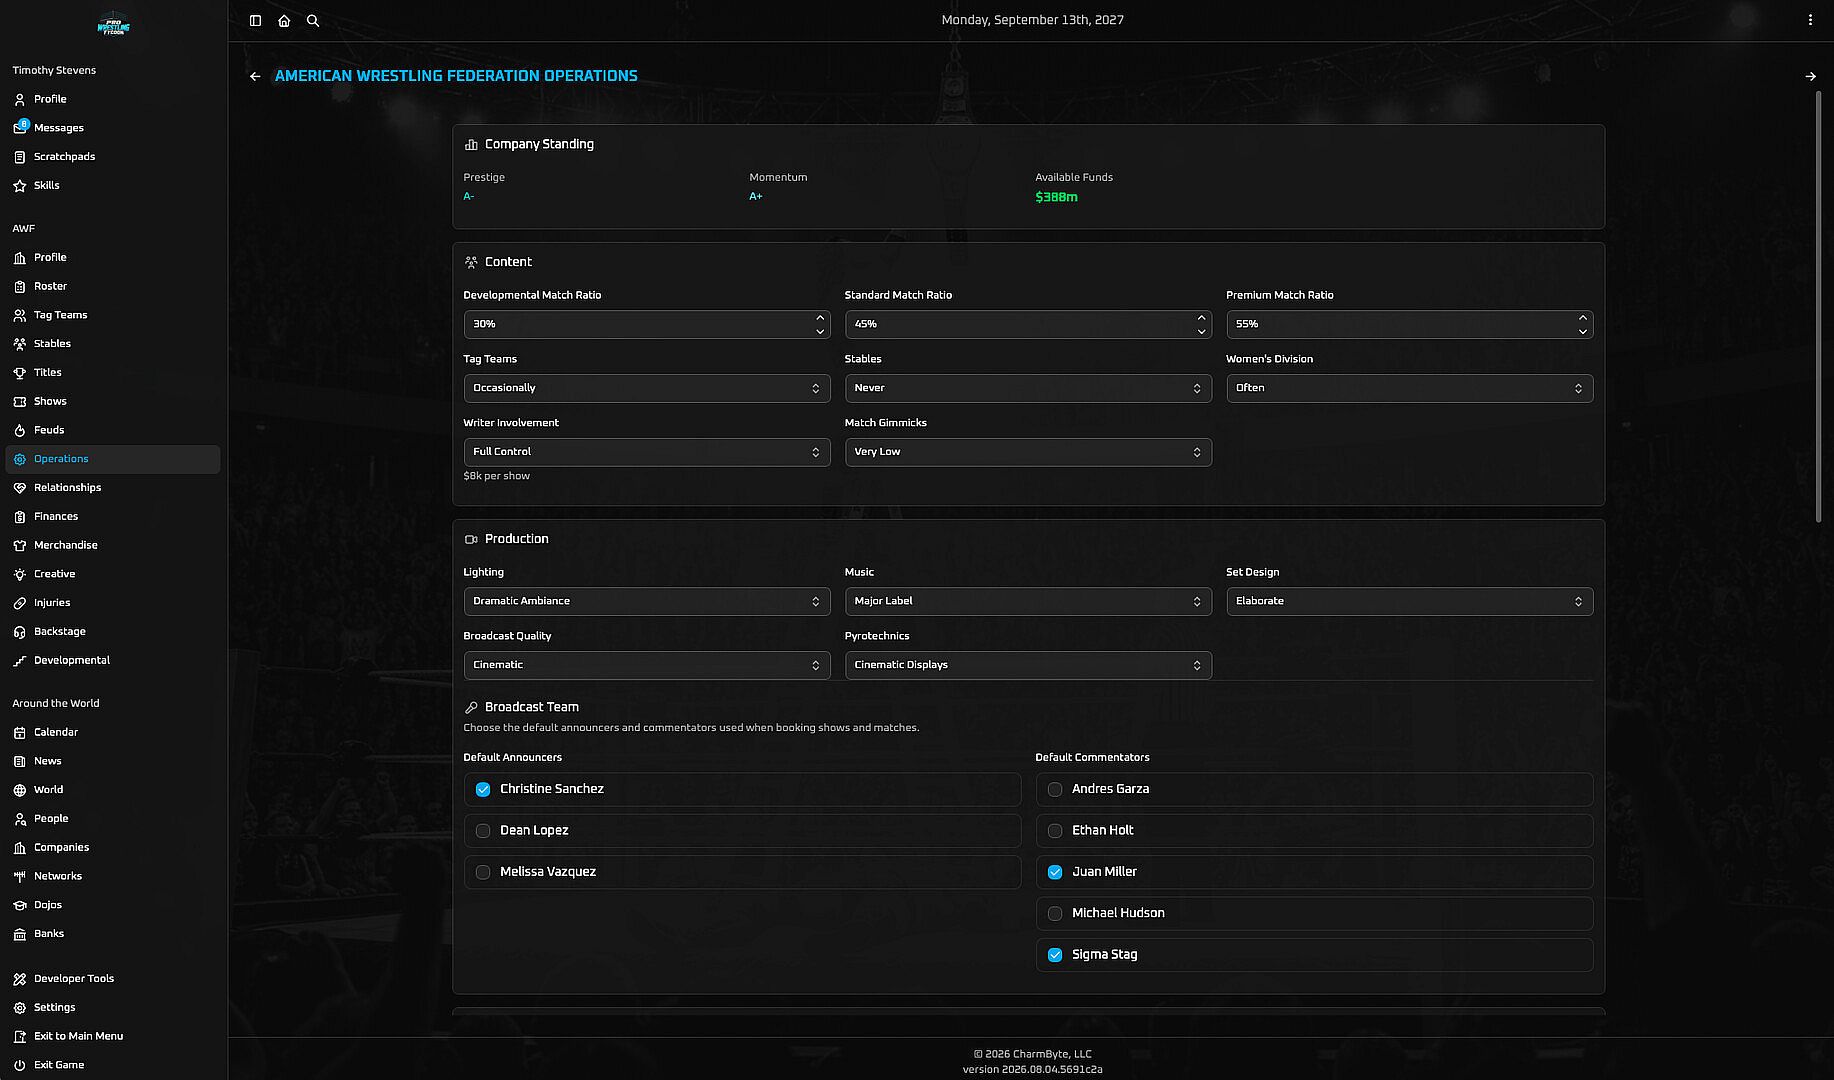The image size is (1834, 1080).
Task: Open Titles trophy icon
Action: 20,373
